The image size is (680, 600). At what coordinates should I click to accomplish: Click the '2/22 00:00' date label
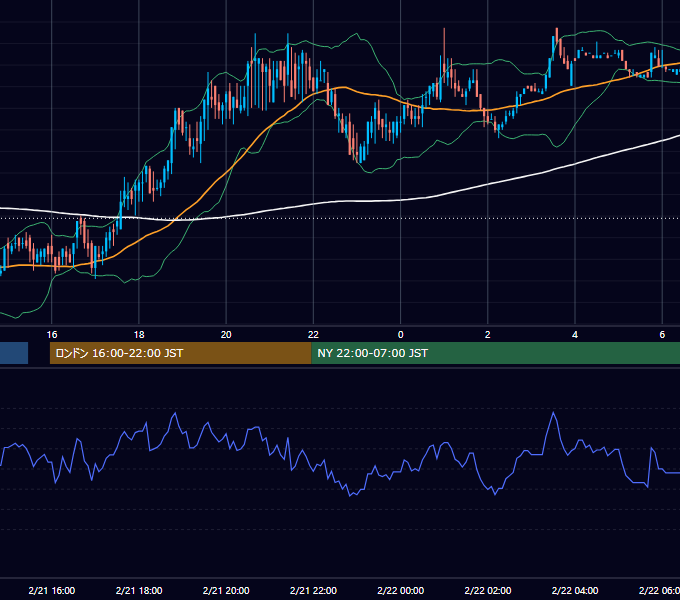[x=400, y=590]
